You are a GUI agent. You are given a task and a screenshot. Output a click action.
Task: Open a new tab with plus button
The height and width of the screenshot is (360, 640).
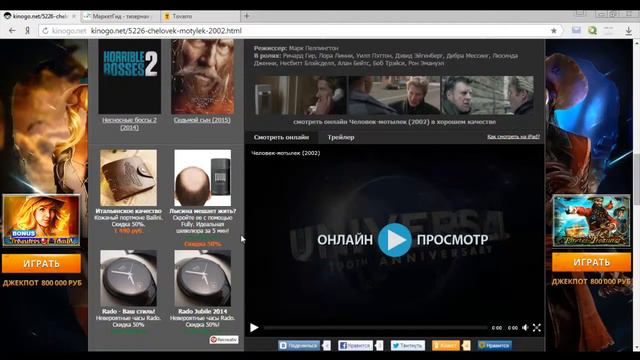coord(247,16)
